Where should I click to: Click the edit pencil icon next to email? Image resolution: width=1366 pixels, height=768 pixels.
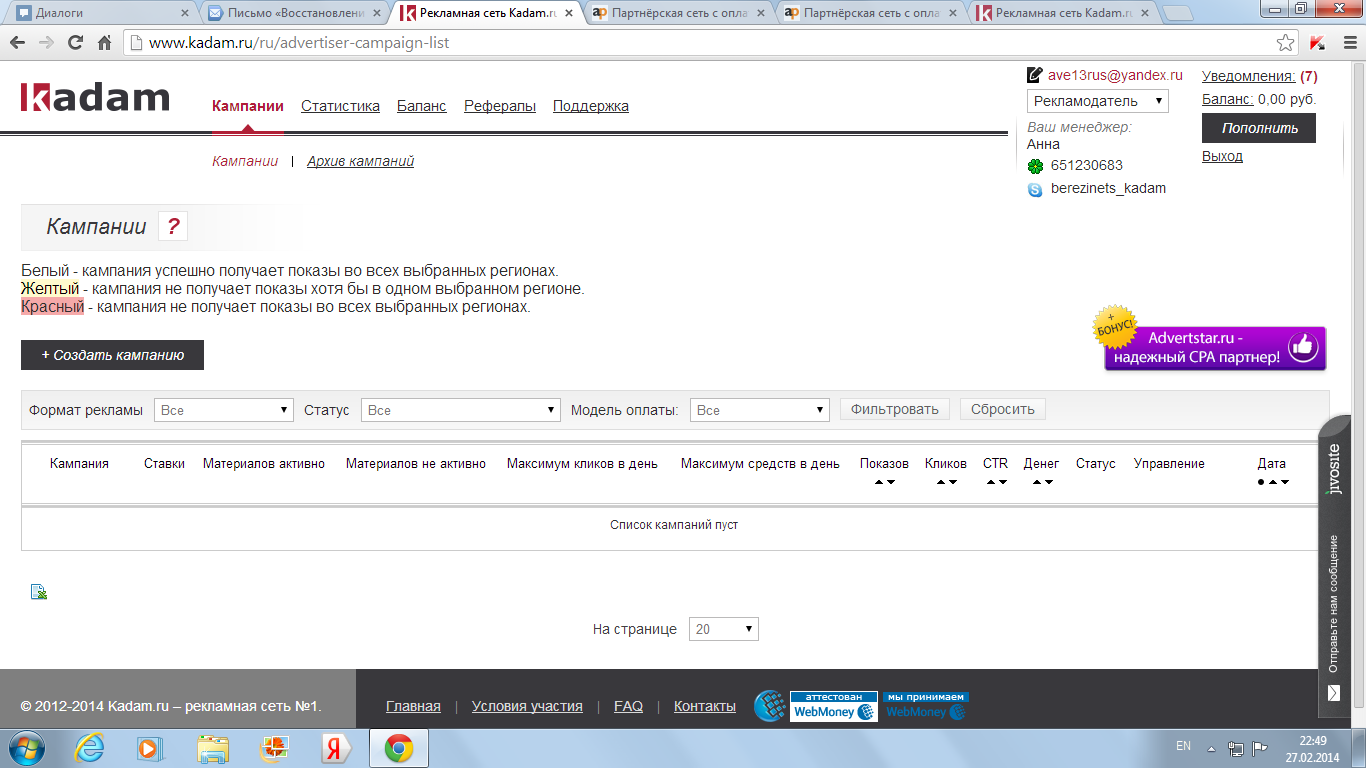(x=1035, y=75)
